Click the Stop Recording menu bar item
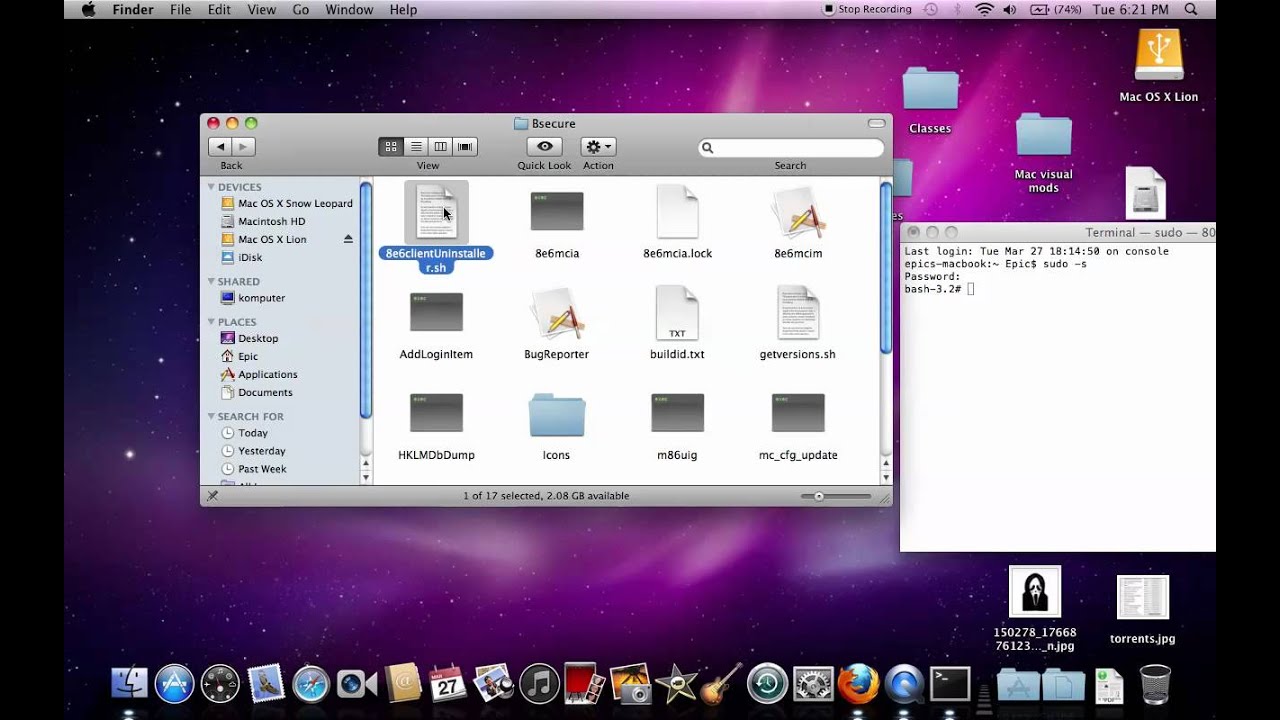Image resolution: width=1280 pixels, height=720 pixels. [866, 10]
